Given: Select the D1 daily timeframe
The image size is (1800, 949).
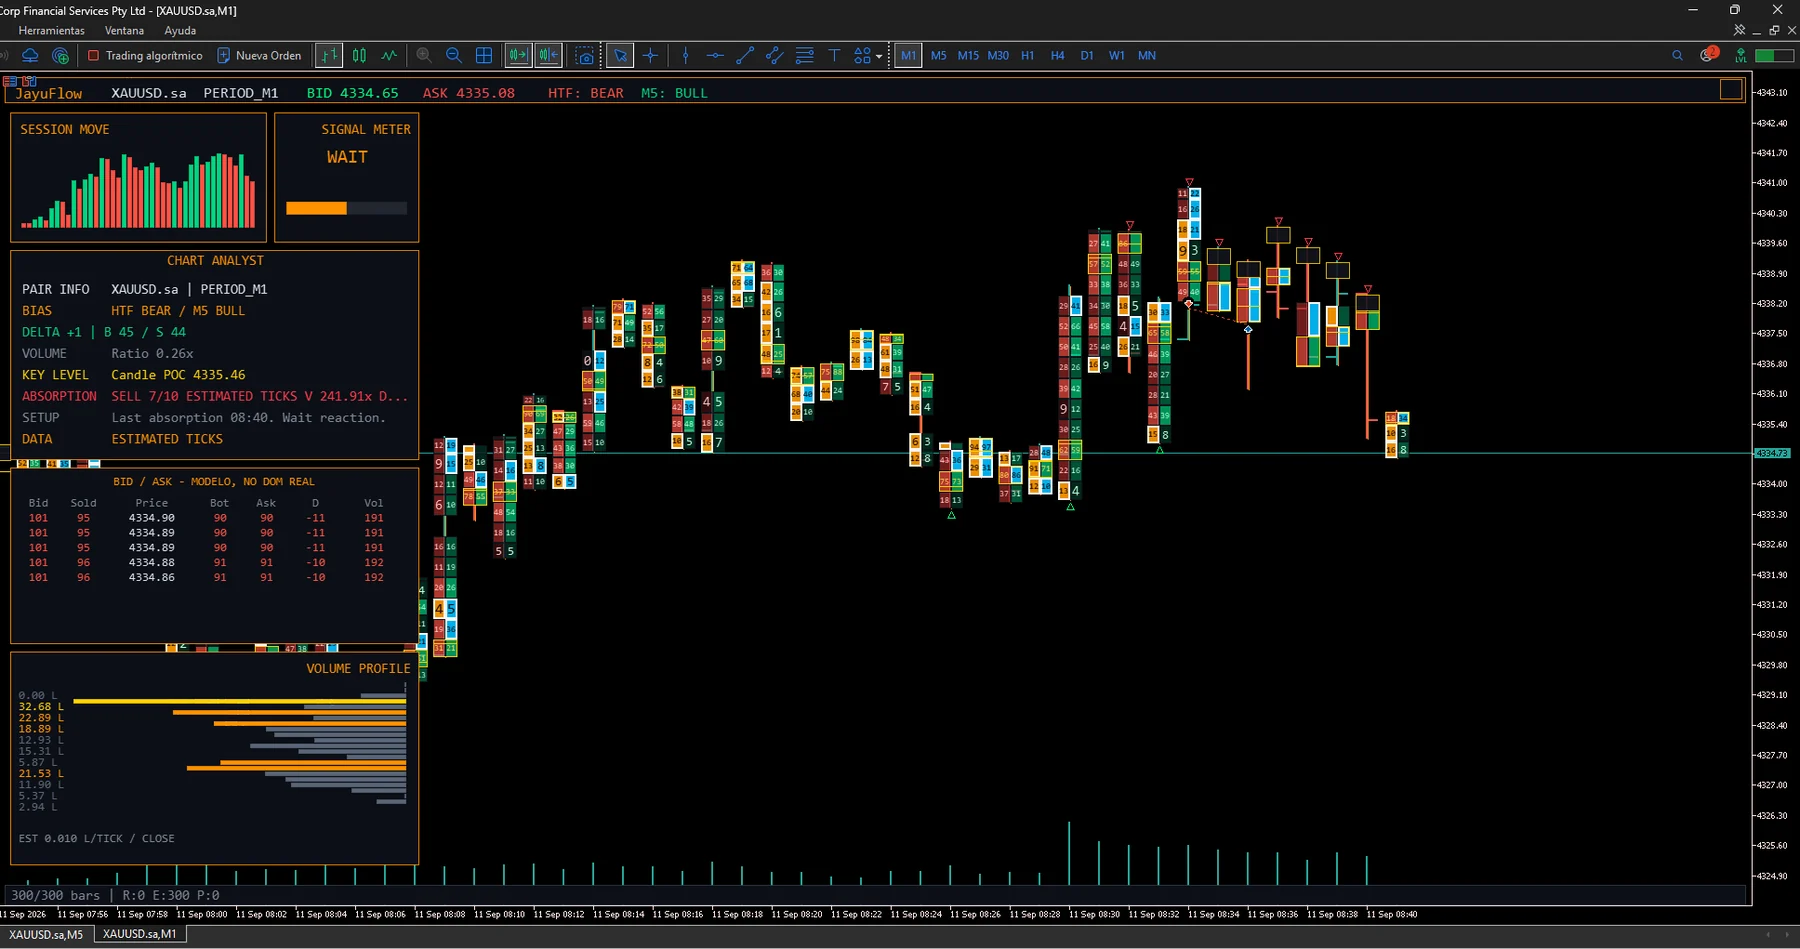Looking at the screenshot, I should coord(1087,56).
